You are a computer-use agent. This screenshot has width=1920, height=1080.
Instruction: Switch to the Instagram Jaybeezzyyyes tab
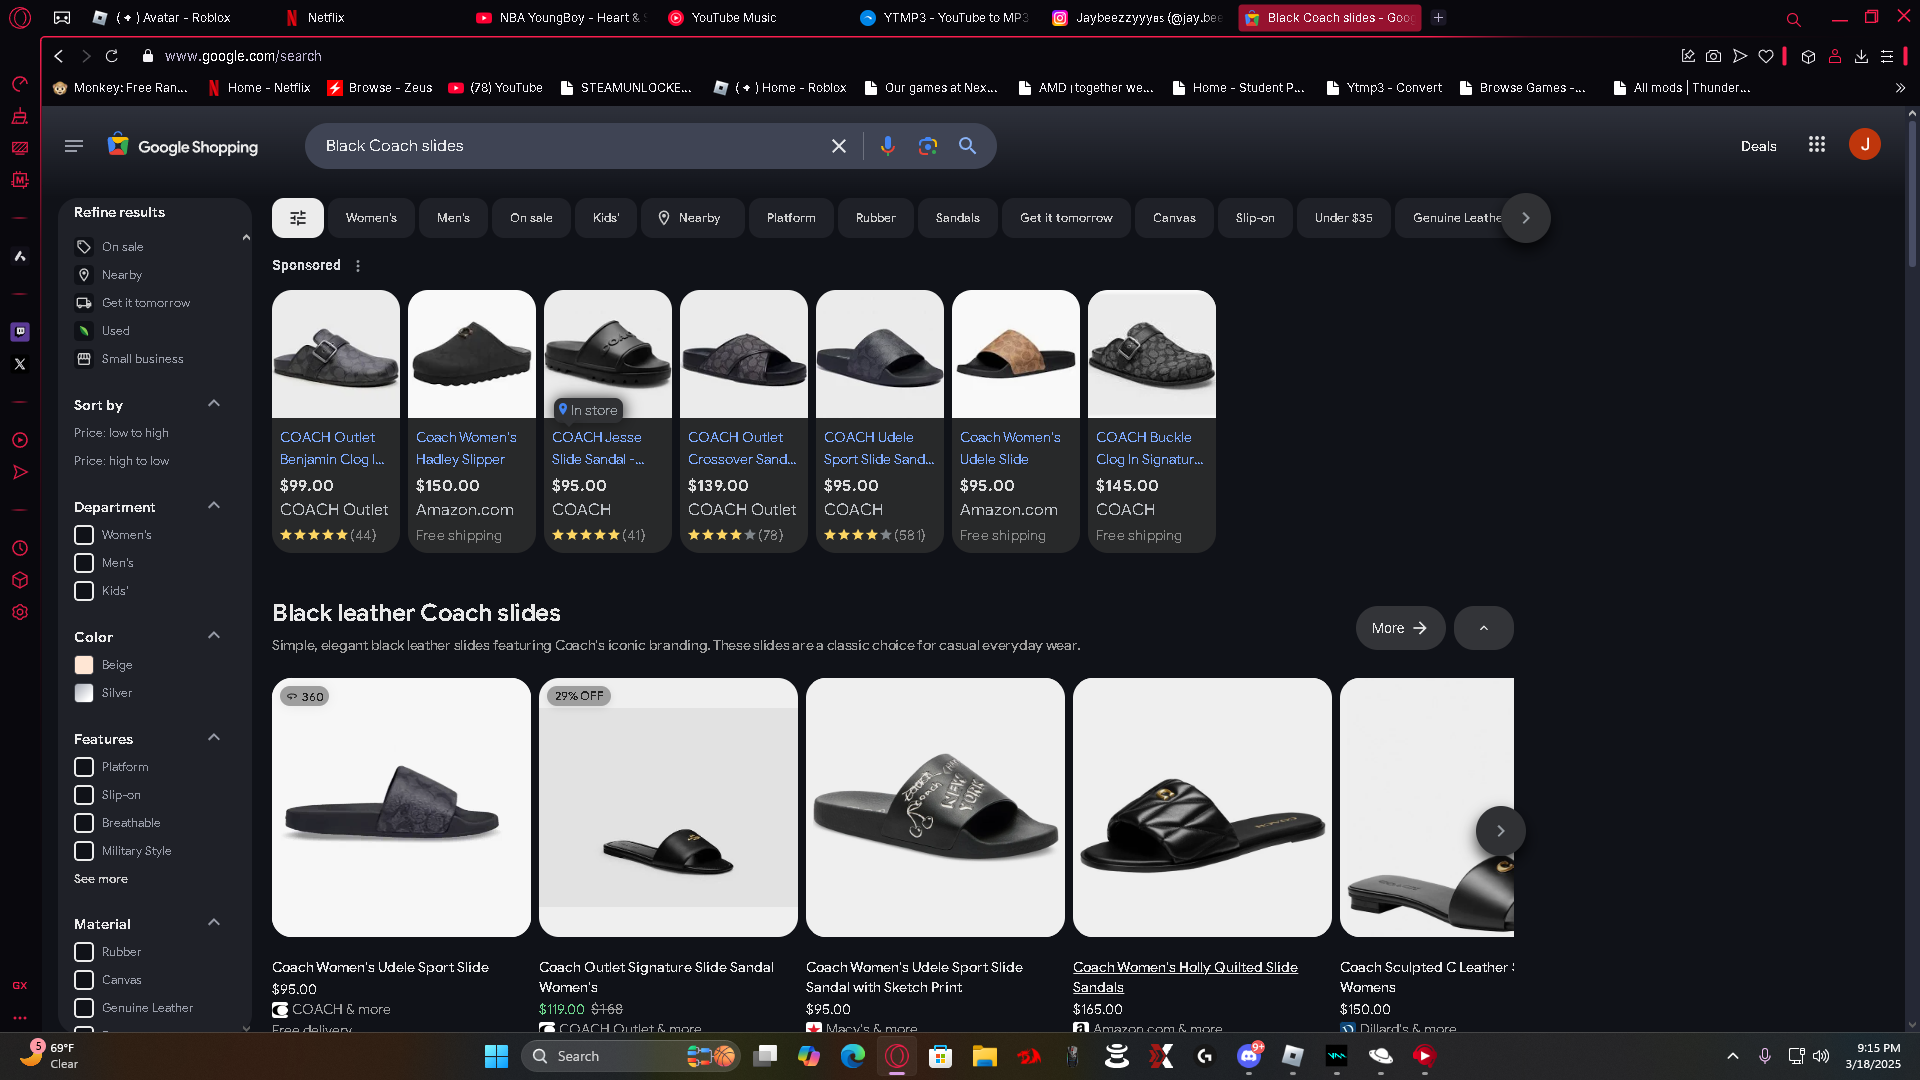[x=1135, y=18]
